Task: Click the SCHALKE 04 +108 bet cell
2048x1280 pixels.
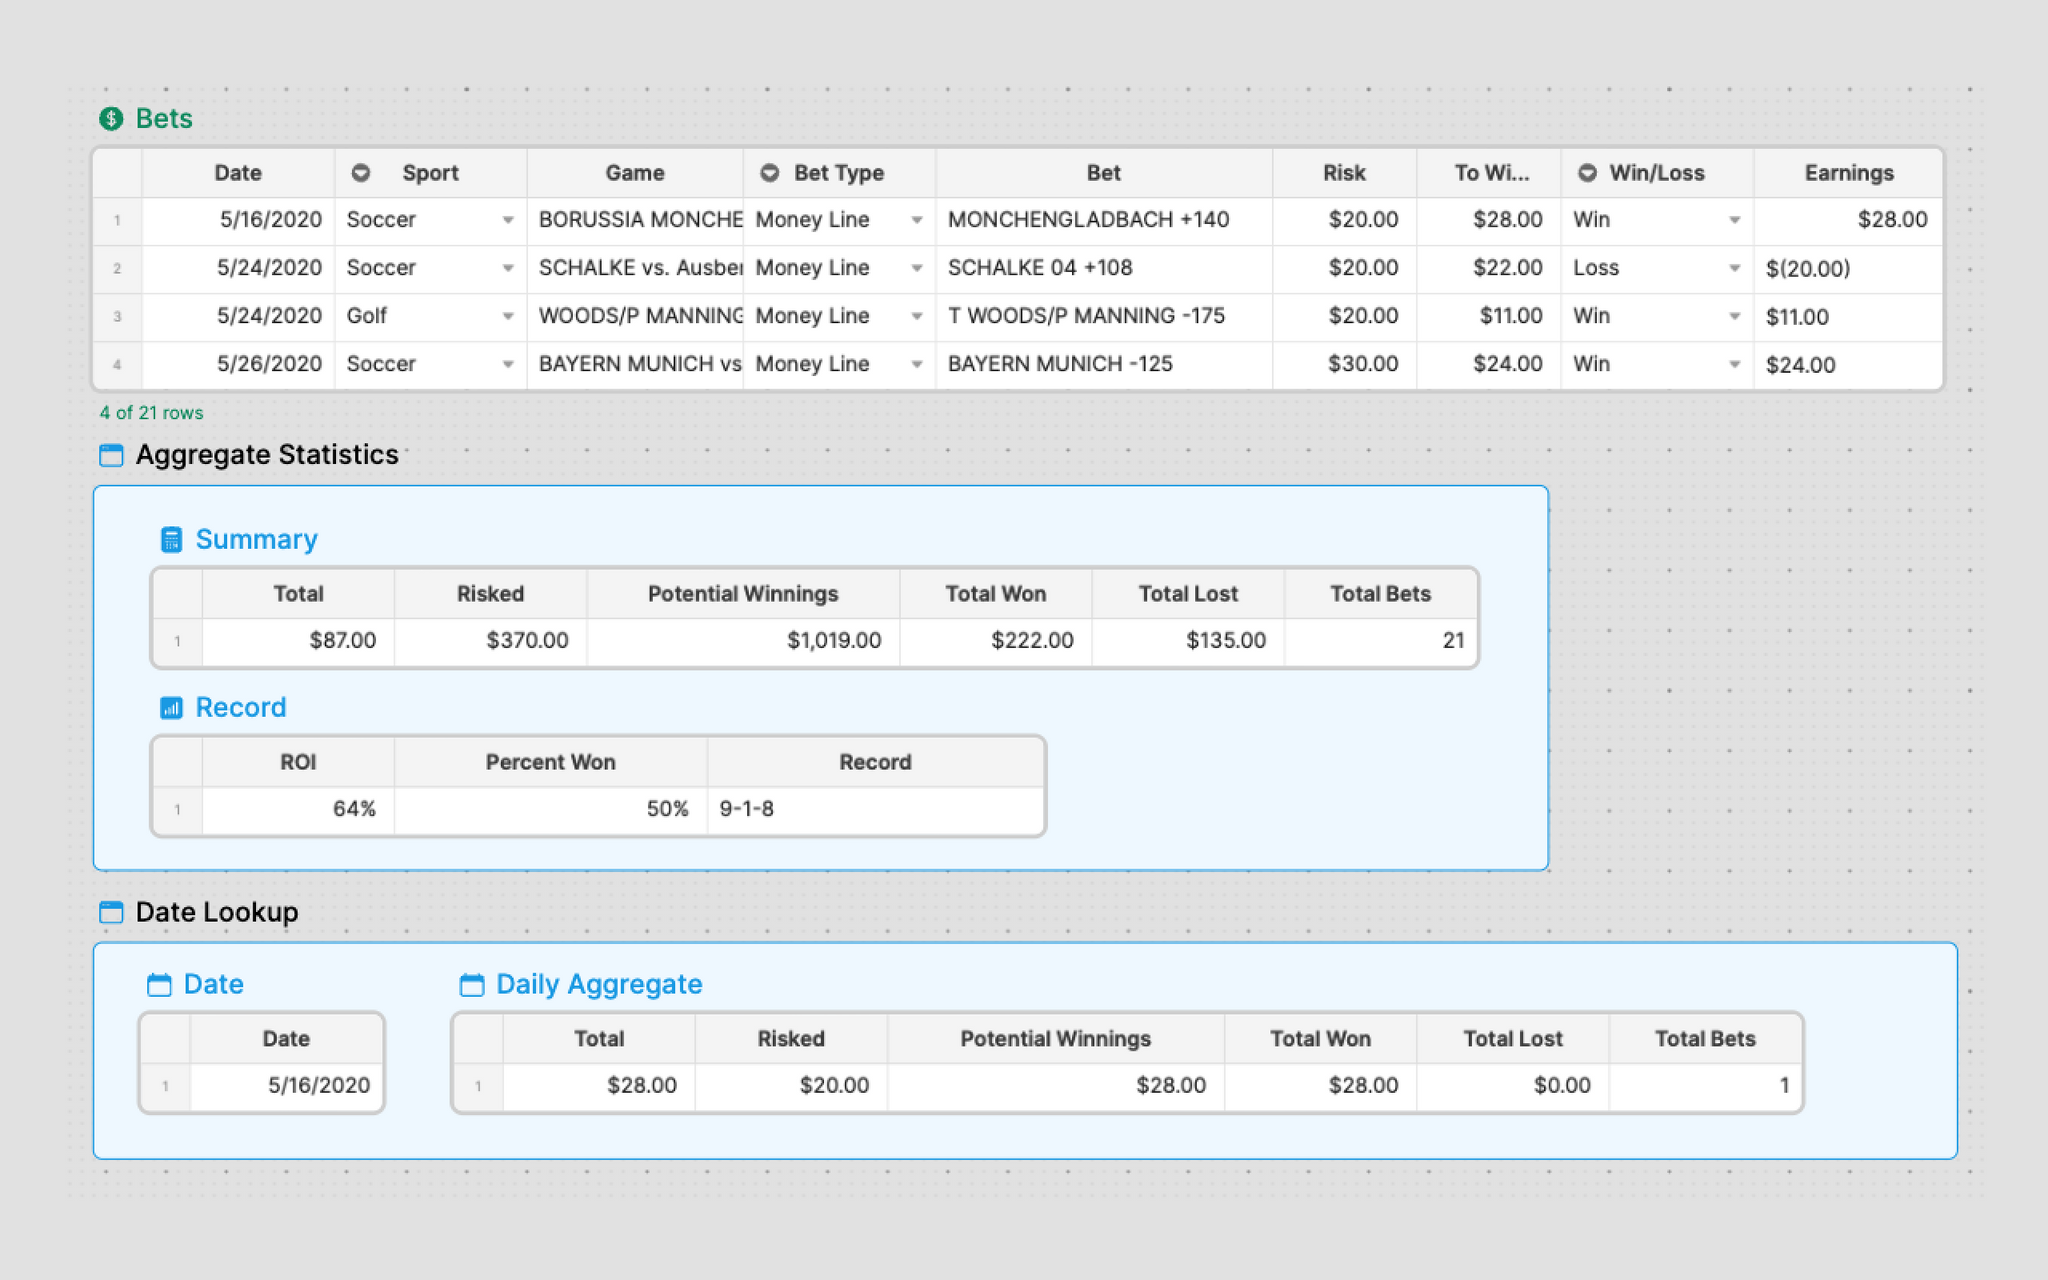Action: click(x=1104, y=268)
